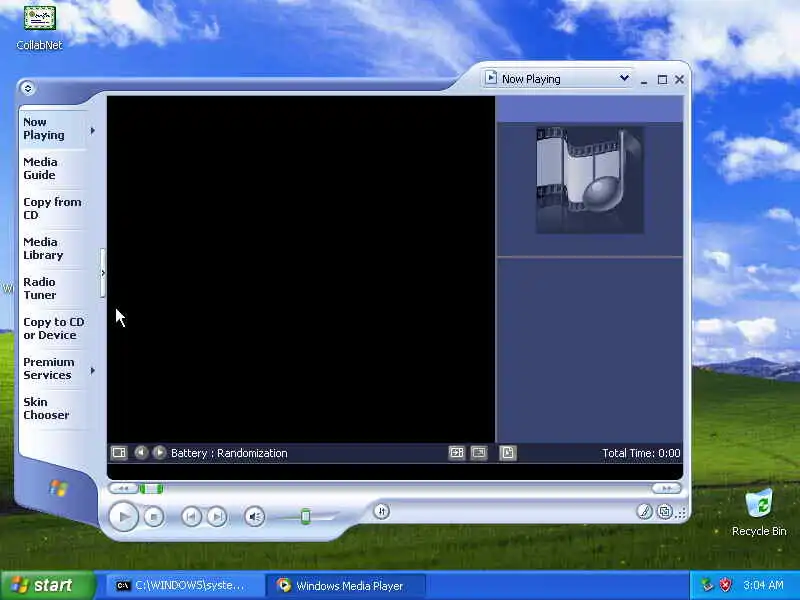The image size is (800, 600).
Task: Open Copy to CD or Device
Action: coord(54,329)
